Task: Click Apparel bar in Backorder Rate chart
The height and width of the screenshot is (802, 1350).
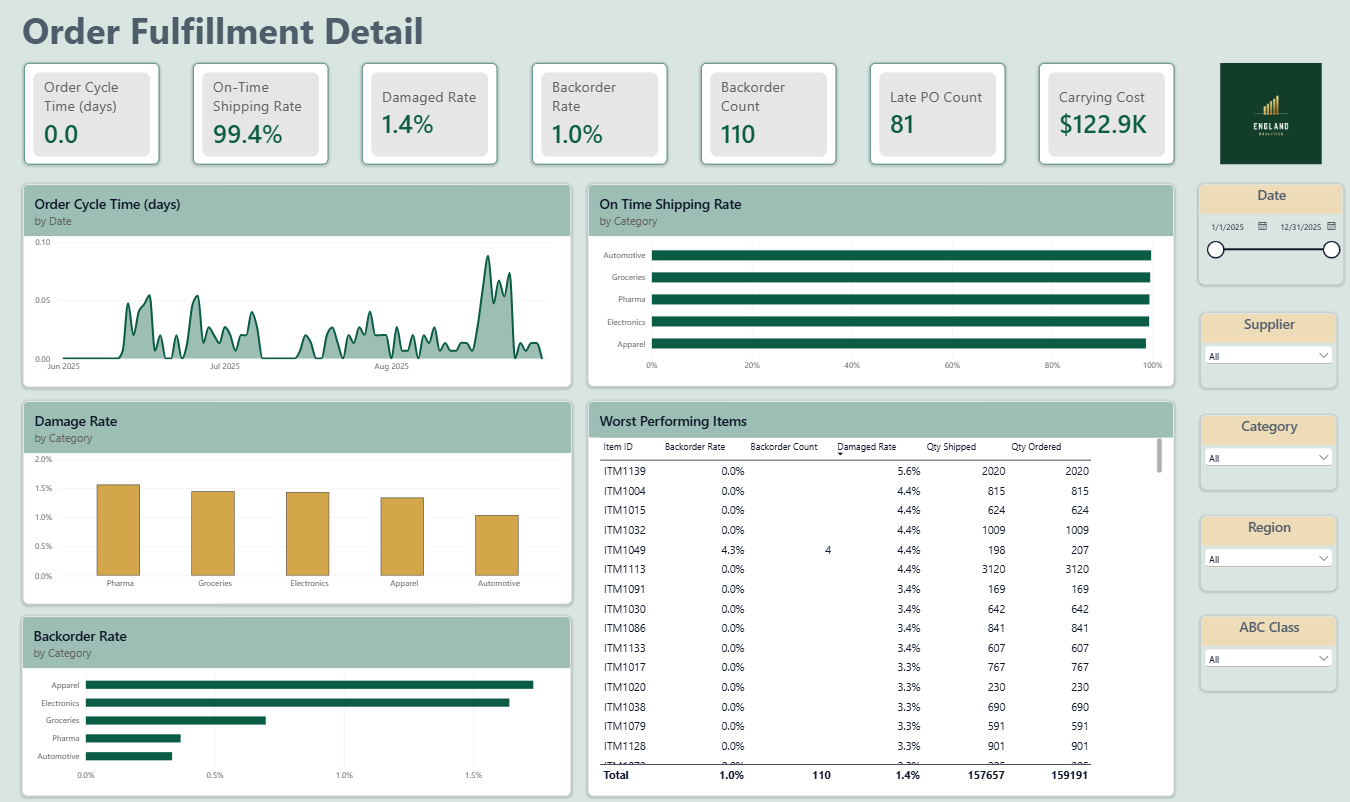Action: (x=309, y=685)
